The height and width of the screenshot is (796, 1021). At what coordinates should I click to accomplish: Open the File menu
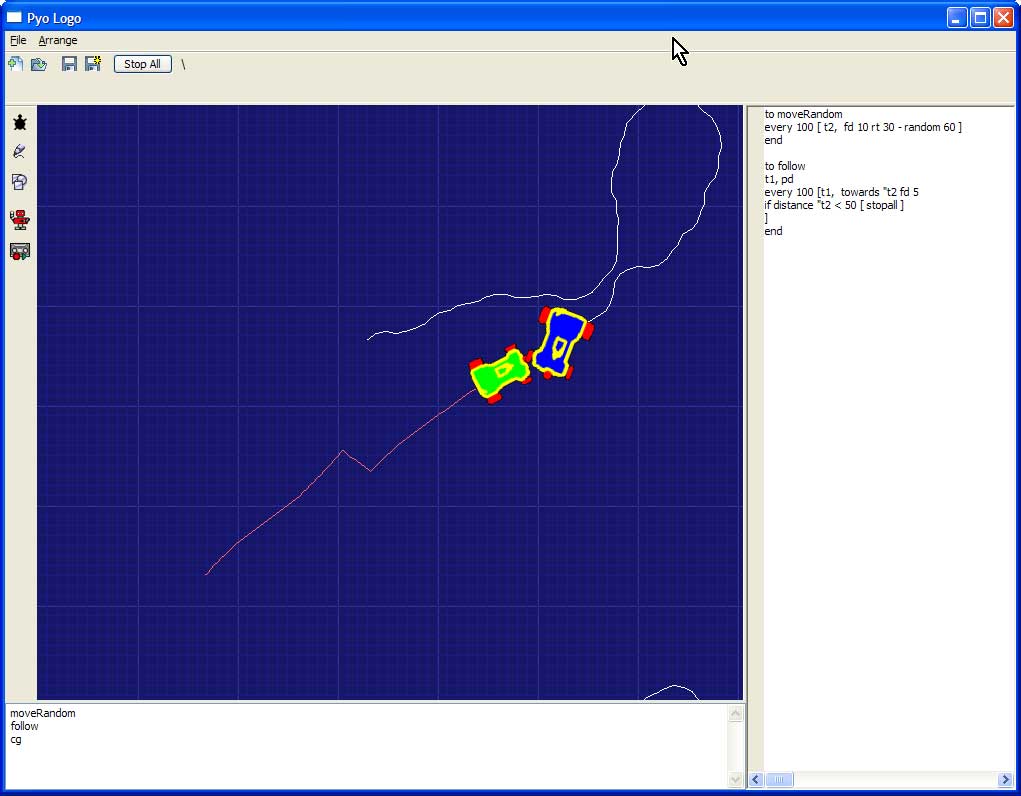coord(18,40)
